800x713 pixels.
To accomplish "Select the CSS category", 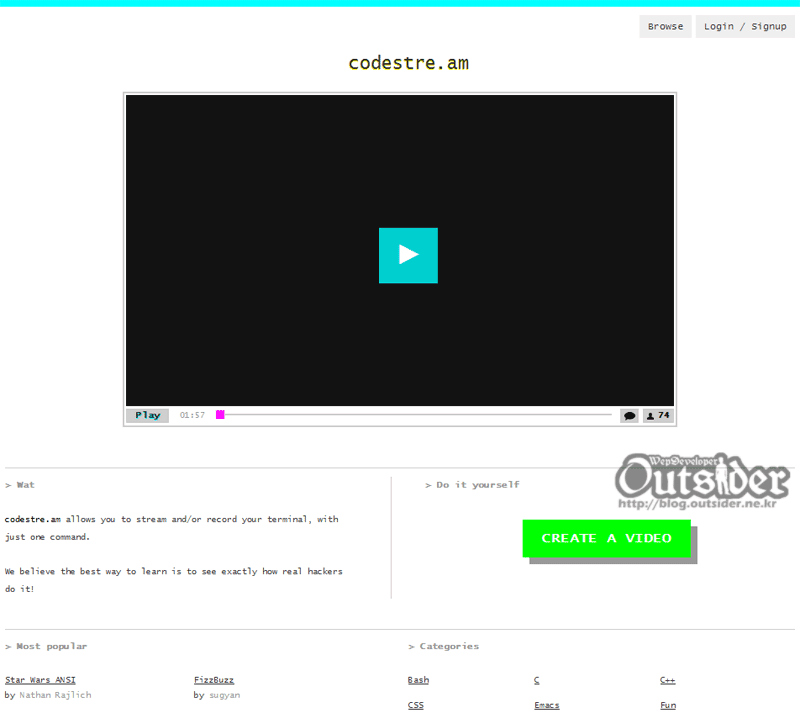I will point(416,705).
